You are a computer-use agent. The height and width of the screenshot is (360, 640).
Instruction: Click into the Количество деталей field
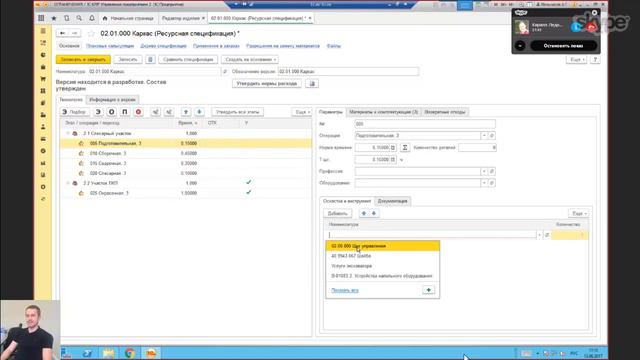[x=477, y=148]
